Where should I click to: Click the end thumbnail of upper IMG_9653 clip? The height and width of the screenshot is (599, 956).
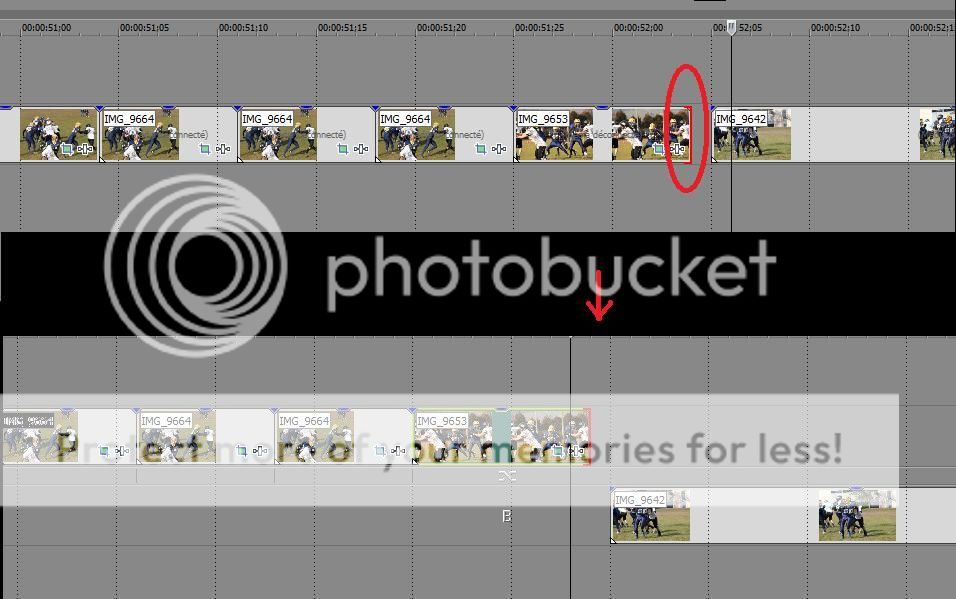651,135
